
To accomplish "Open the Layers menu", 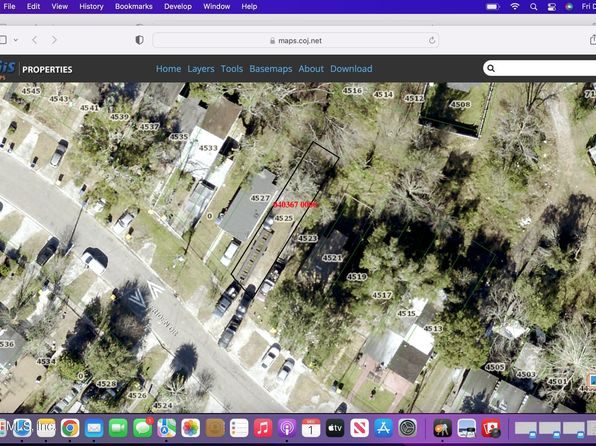I will click(201, 69).
